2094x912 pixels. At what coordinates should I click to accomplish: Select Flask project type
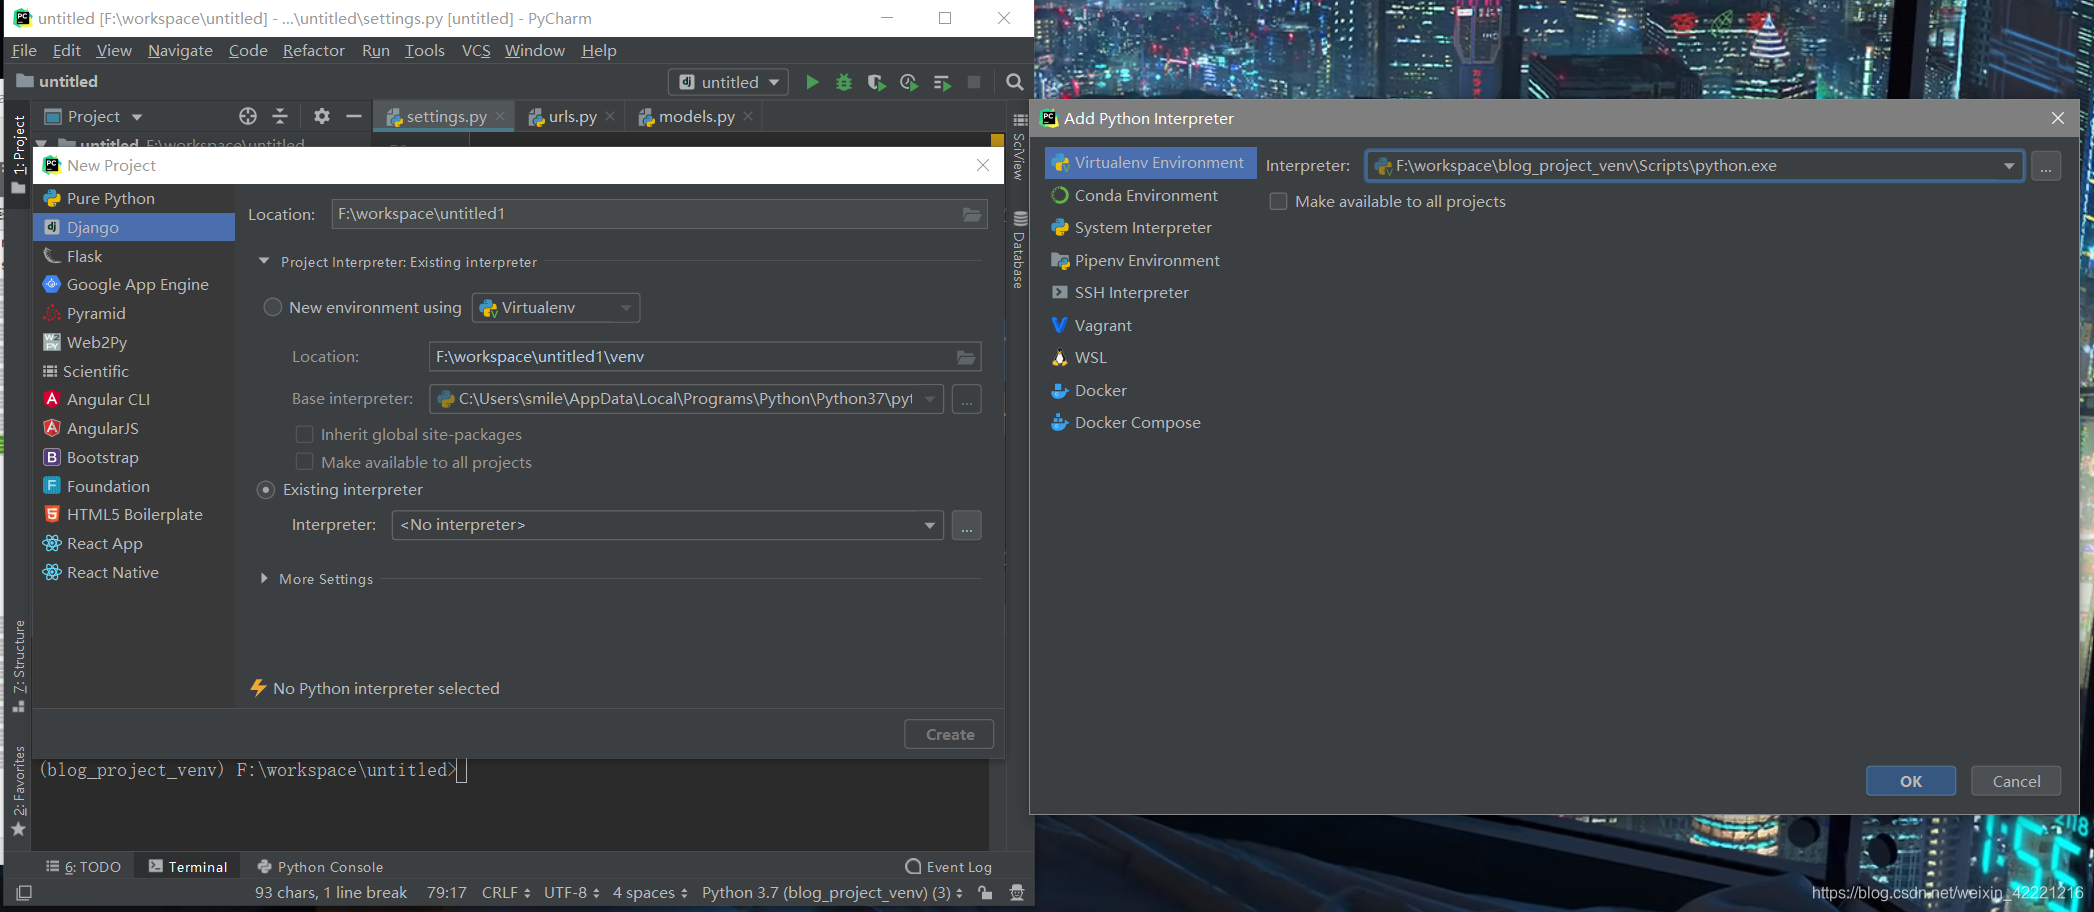(134, 256)
